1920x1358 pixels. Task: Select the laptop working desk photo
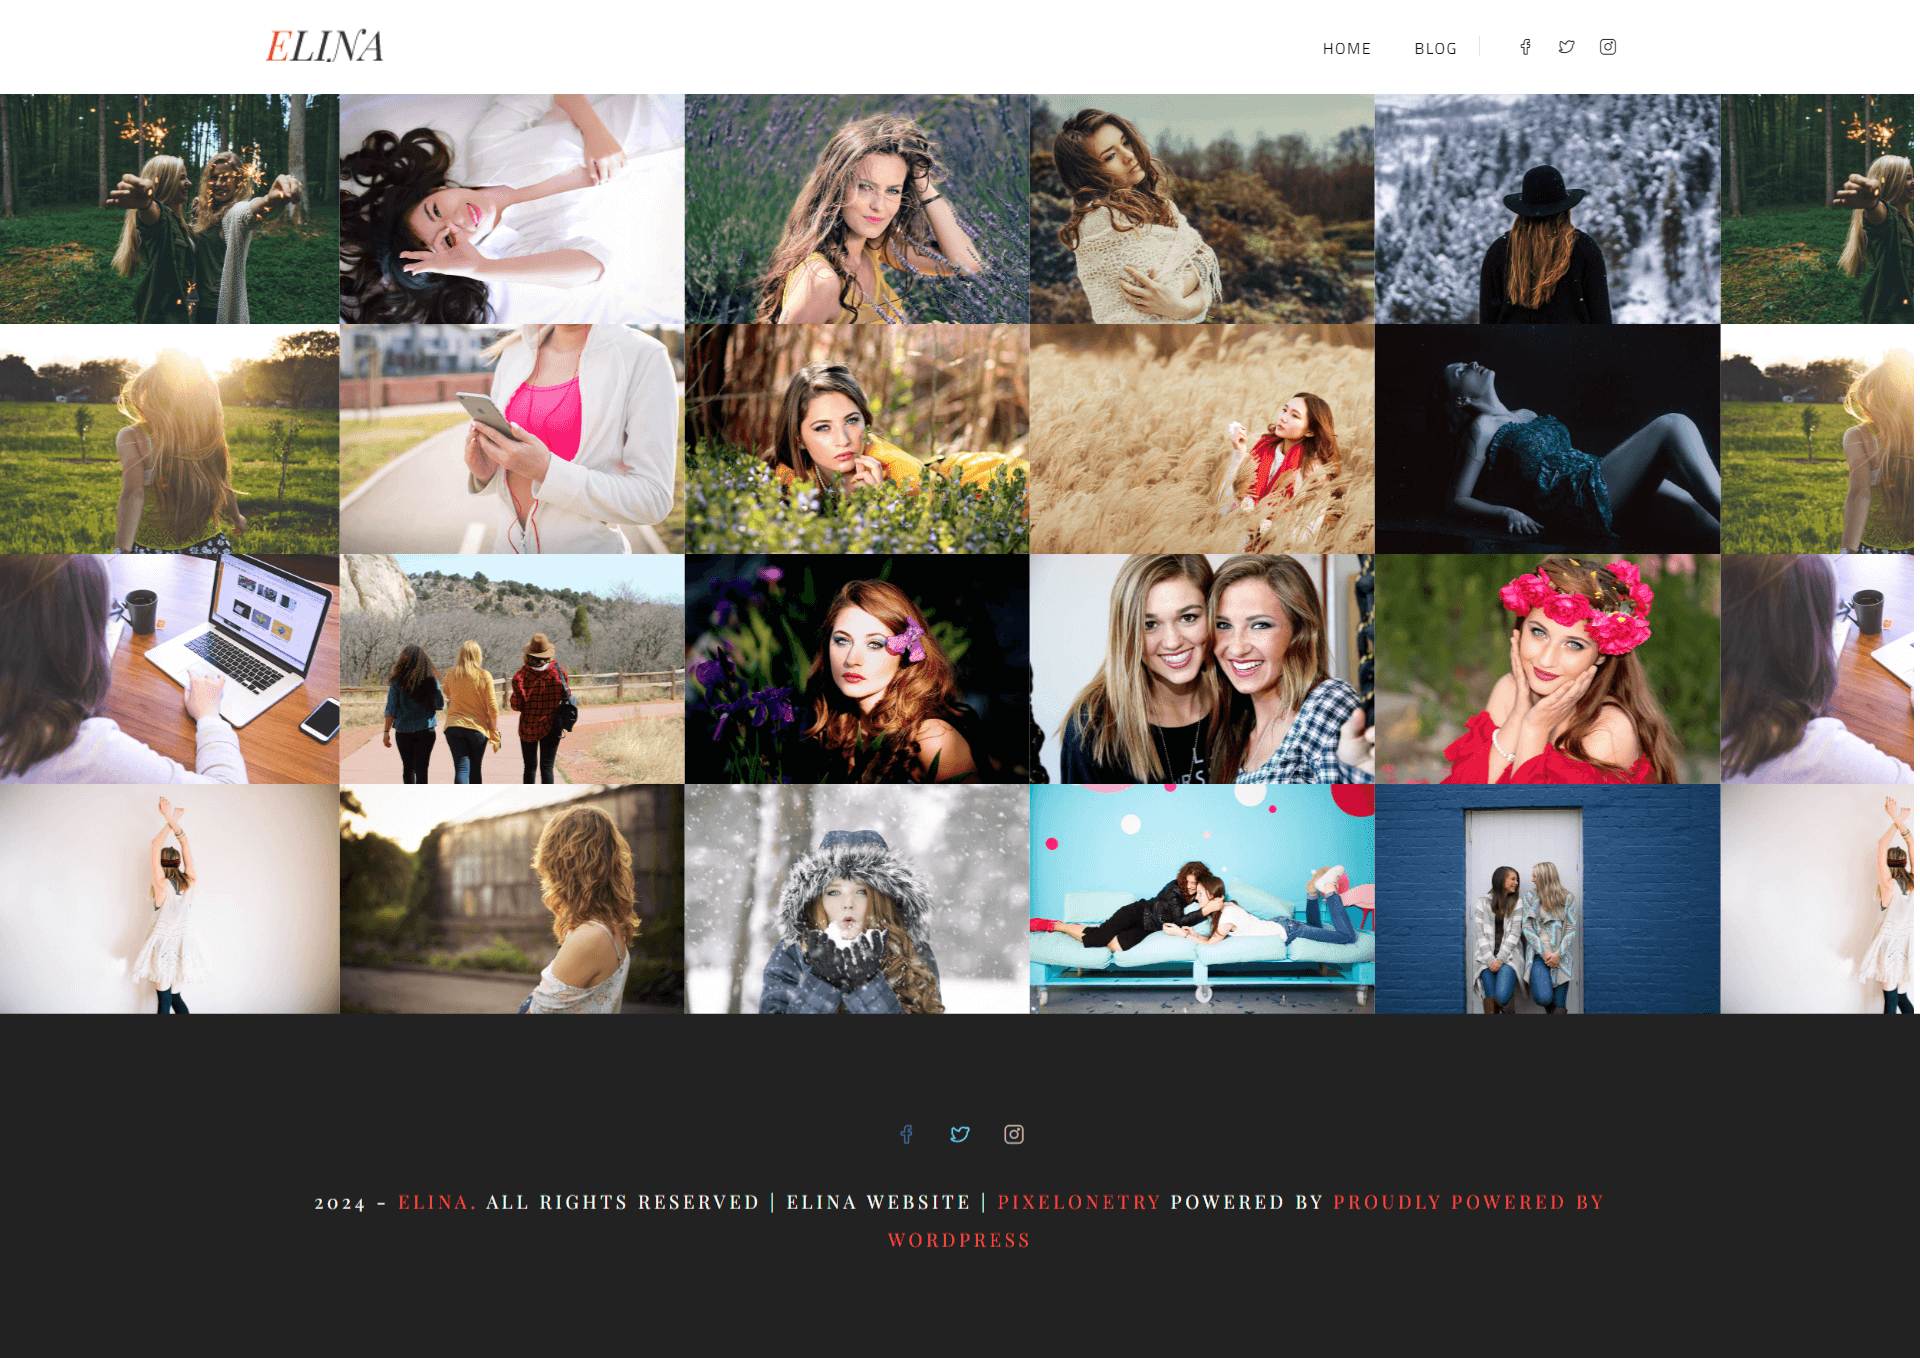170,669
